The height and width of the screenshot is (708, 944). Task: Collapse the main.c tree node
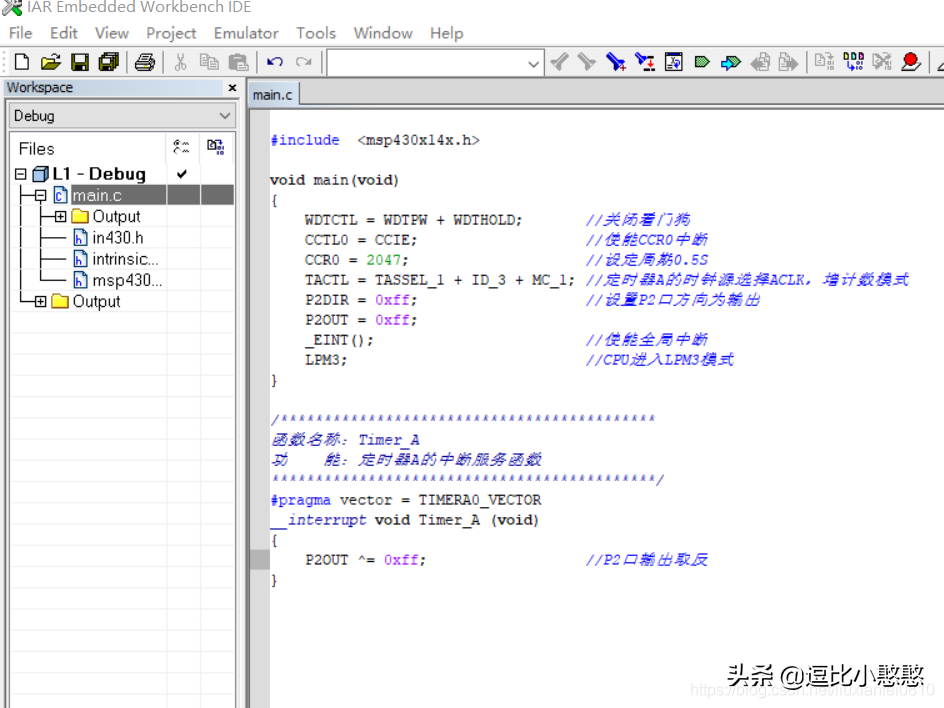tap(40, 196)
